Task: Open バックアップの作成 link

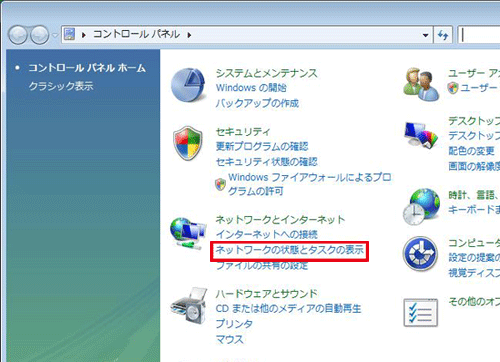Action: point(257,103)
